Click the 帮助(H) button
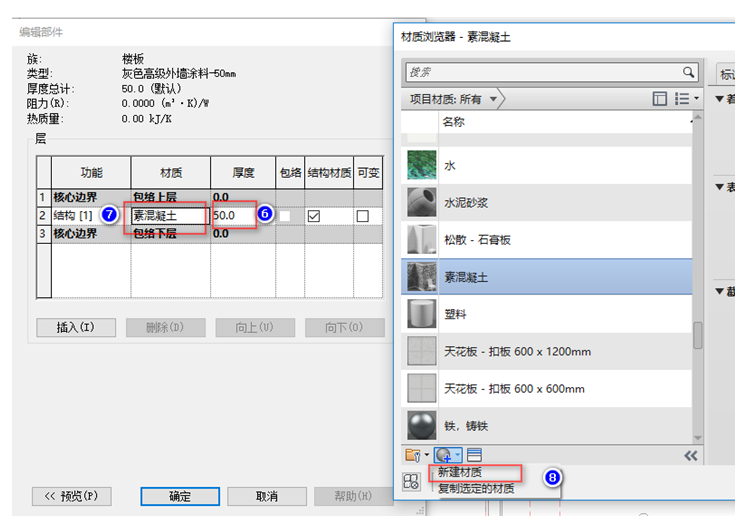 [353, 496]
